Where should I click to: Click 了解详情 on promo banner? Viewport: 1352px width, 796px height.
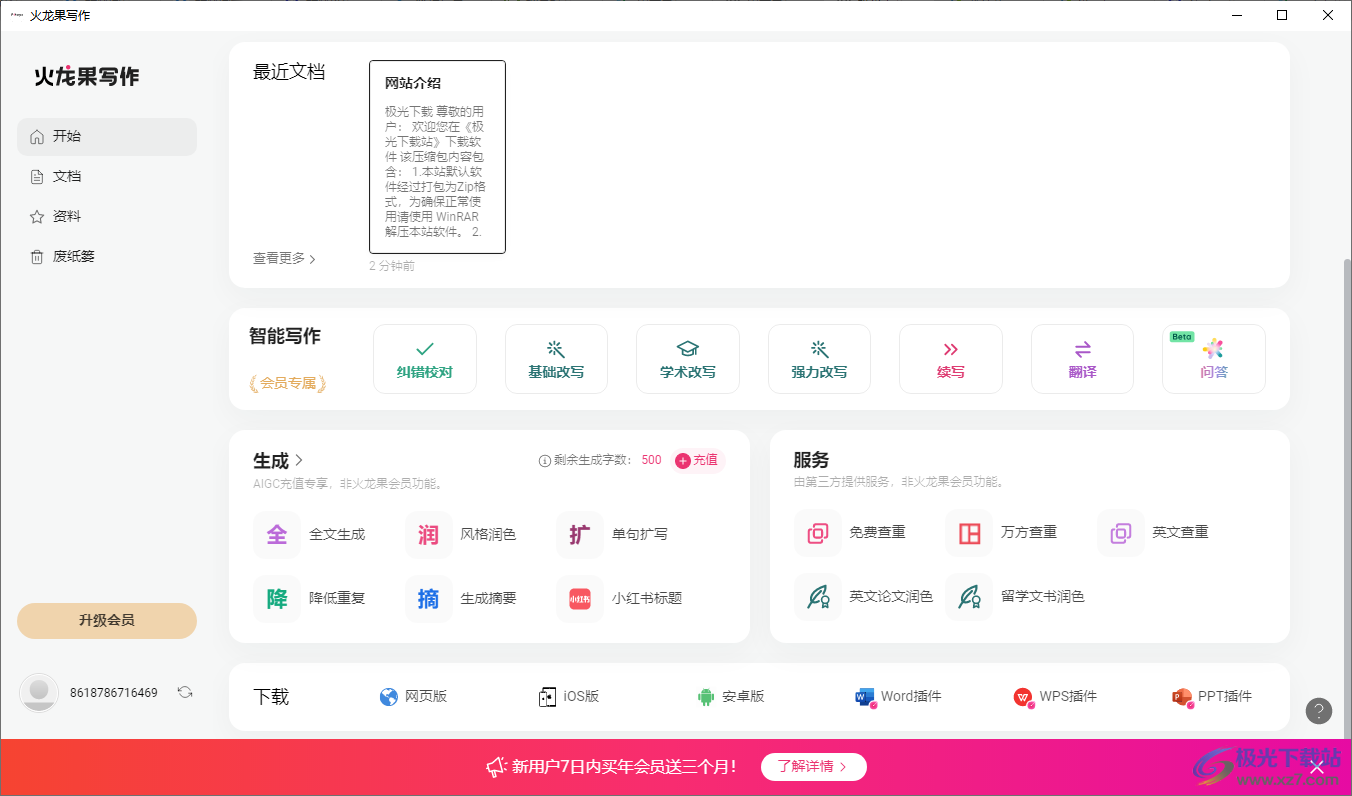[x=814, y=767]
